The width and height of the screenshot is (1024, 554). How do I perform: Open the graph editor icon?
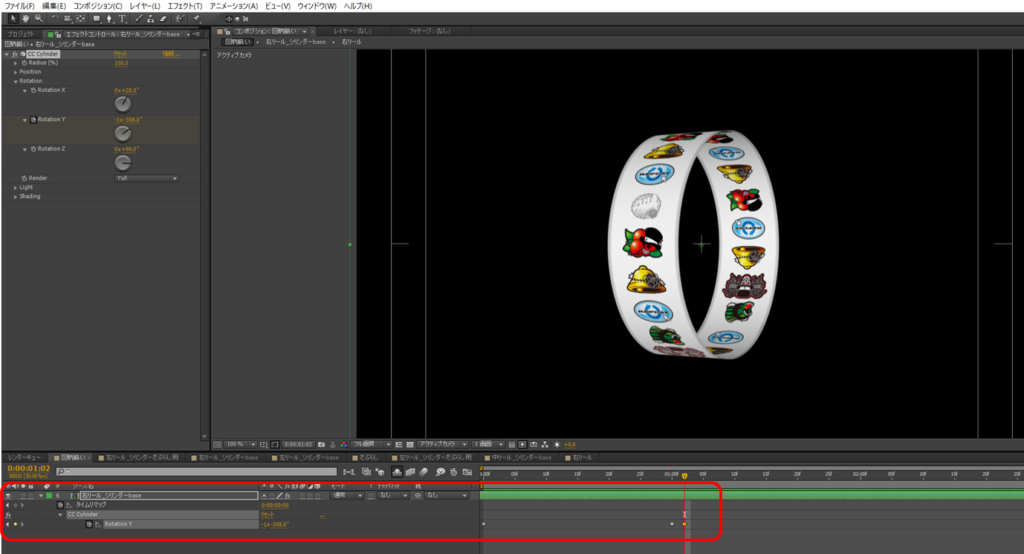click(x=467, y=472)
